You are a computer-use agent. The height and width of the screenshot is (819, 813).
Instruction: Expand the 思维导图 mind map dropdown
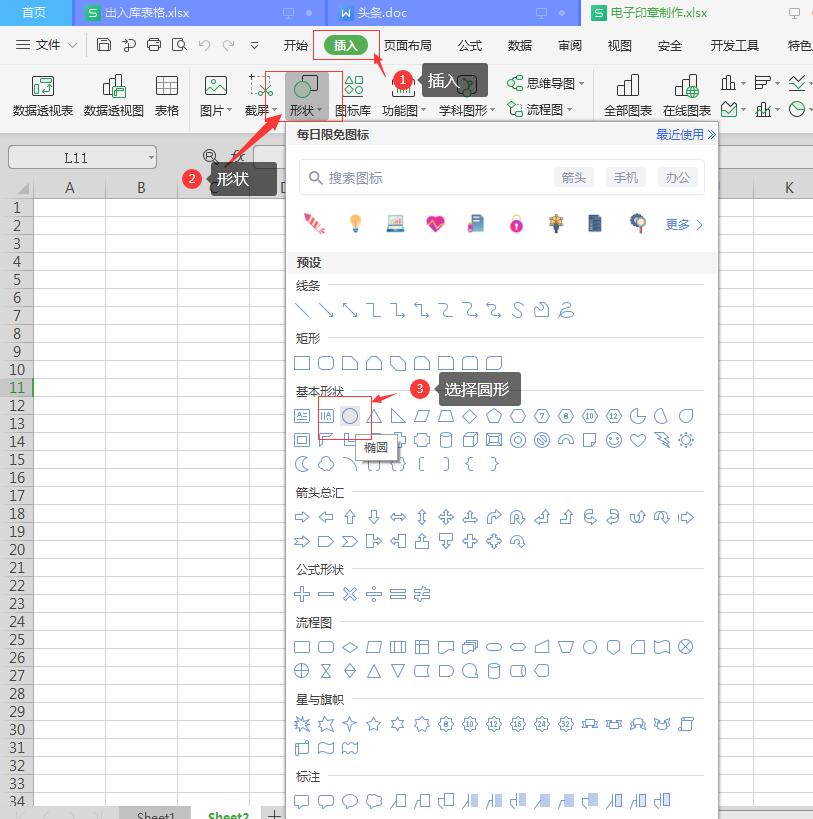579,84
